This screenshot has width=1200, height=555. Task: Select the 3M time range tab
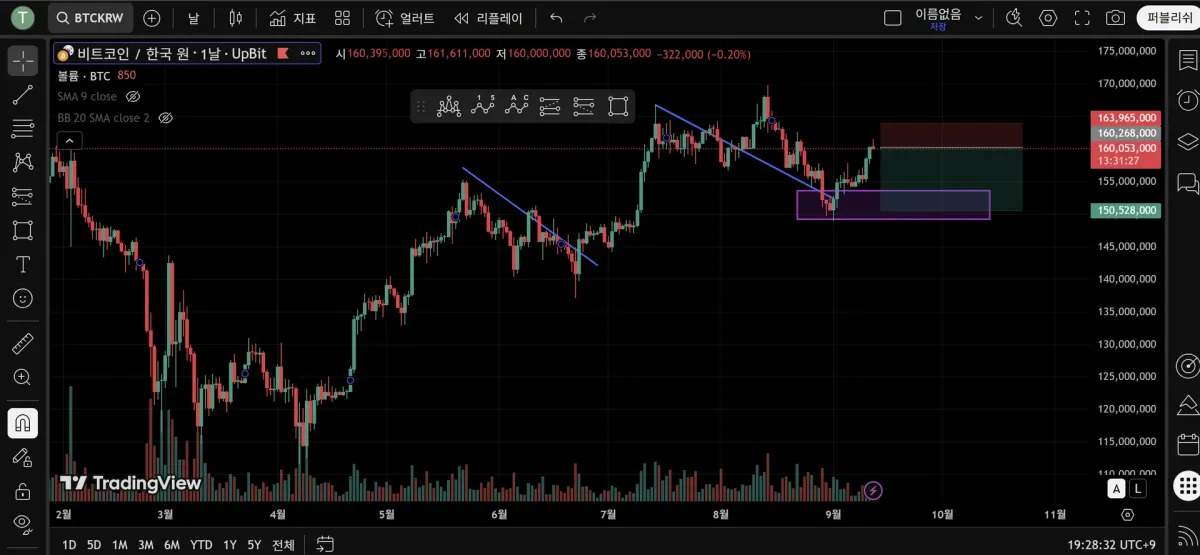[x=146, y=545]
